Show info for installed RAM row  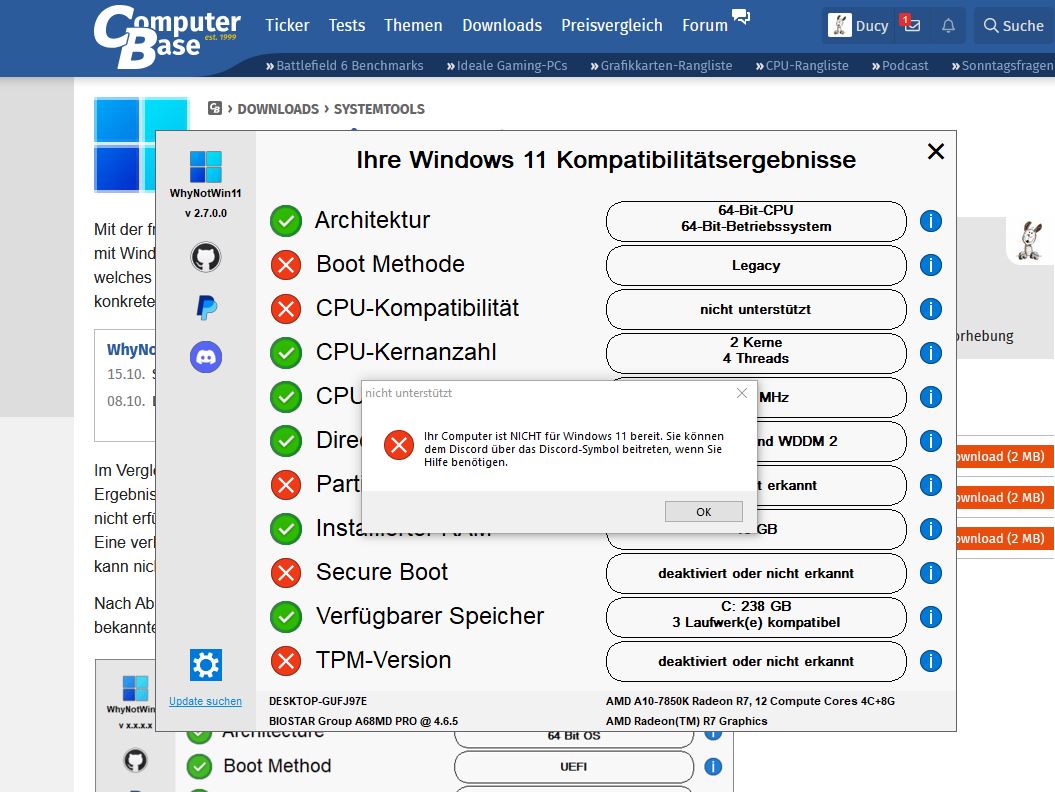point(931,529)
